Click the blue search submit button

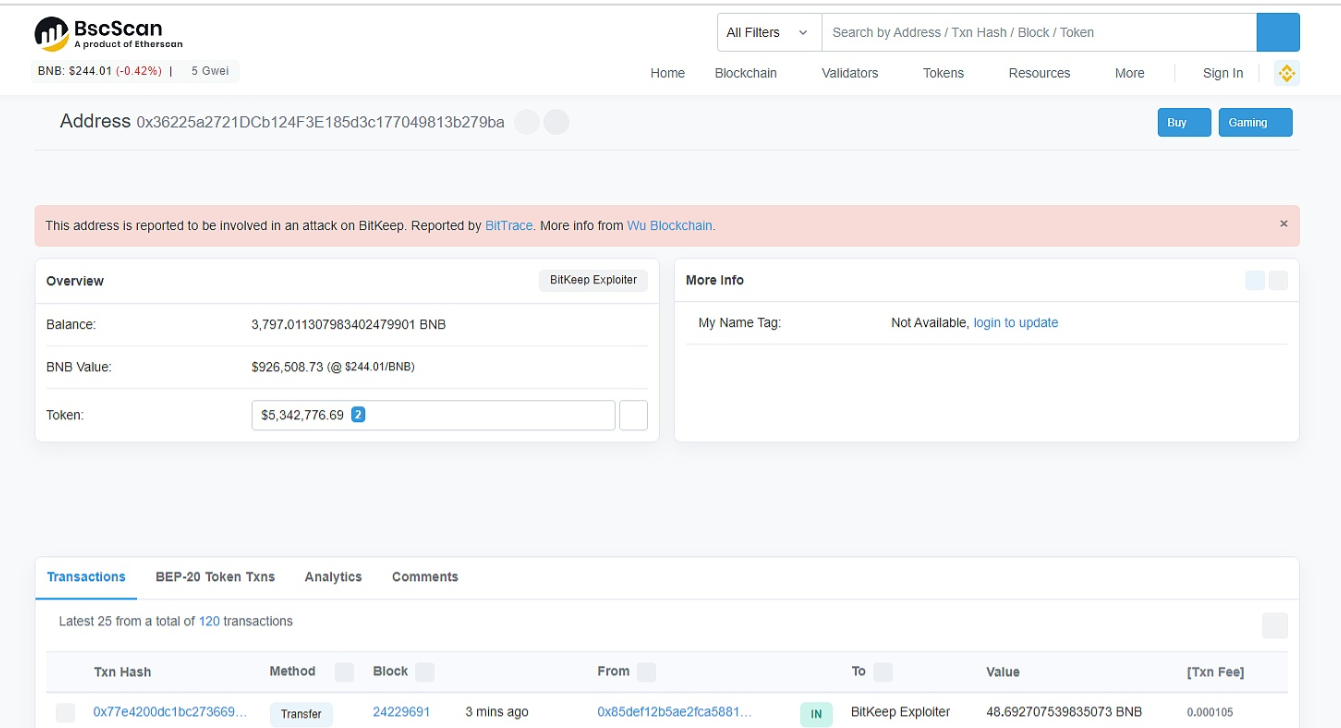coord(1277,32)
